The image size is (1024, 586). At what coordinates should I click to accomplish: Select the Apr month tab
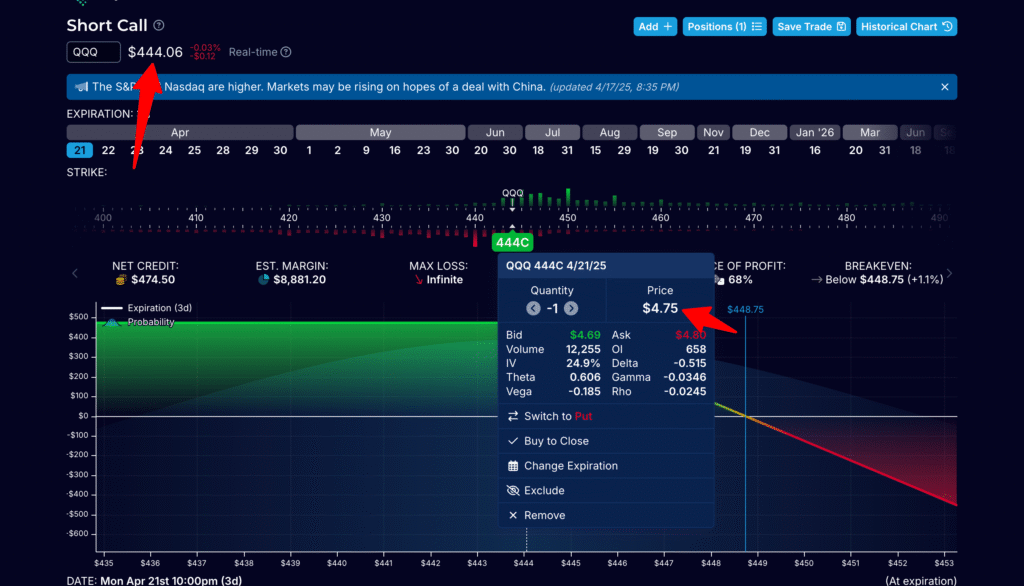[x=180, y=133]
